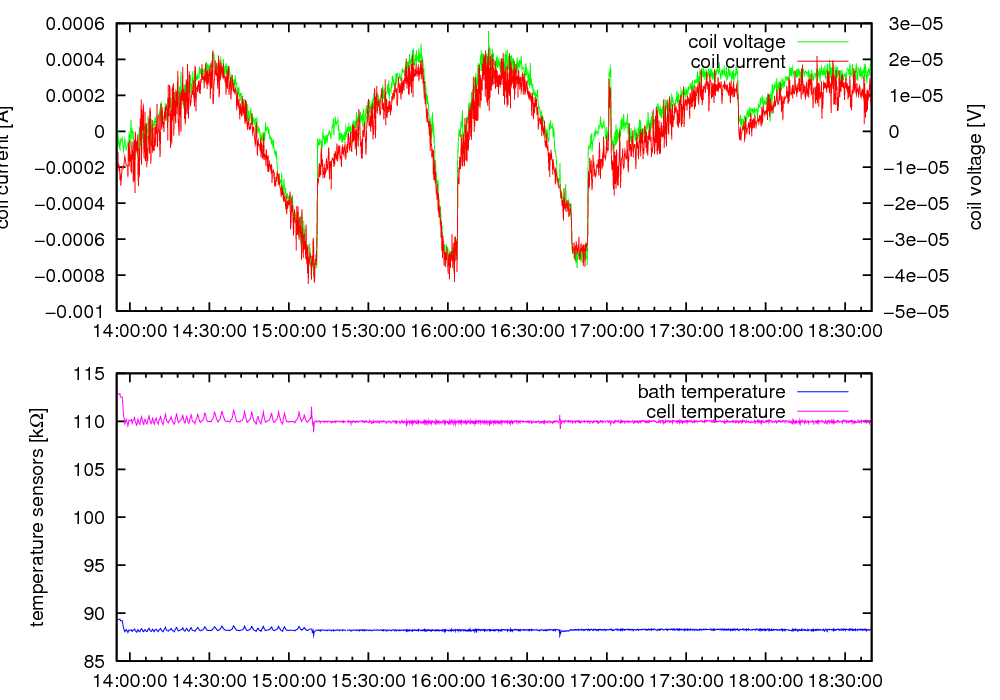Screen dimensions: 1000x700
Task: Click the 3e-05 right axis tick label
Action: (908, 24)
